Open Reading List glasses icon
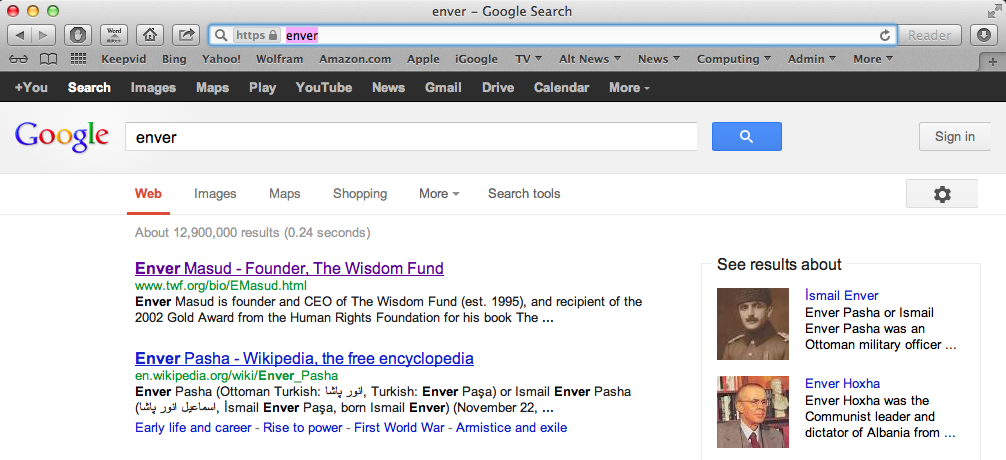 tap(19, 59)
